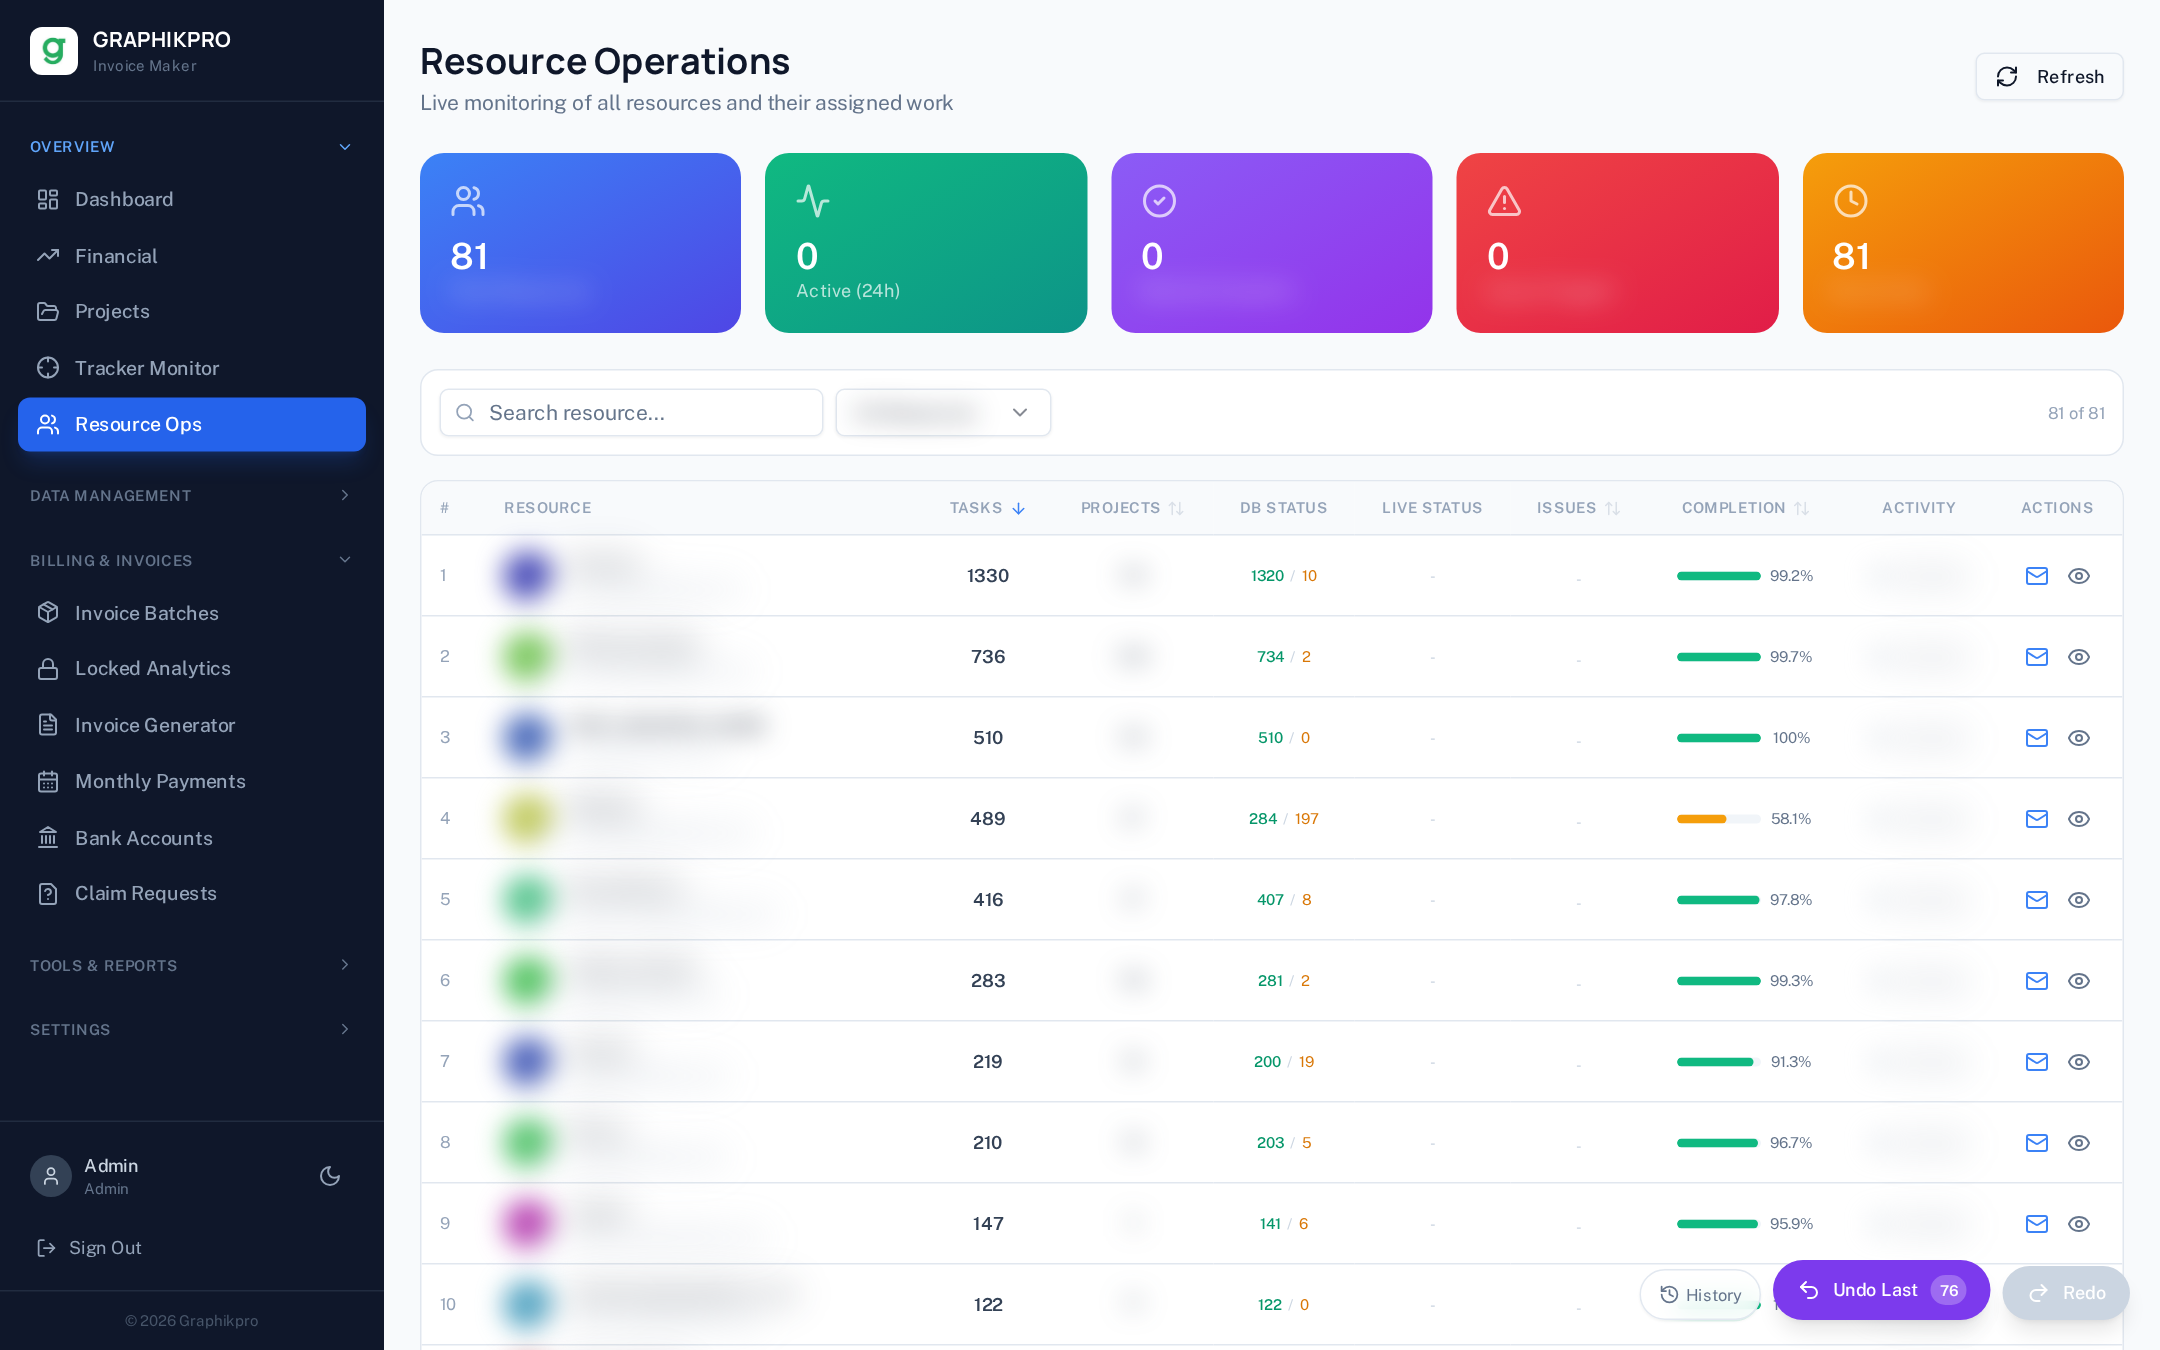Focus the Search resource field
2160x1350 pixels.
[x=631, y=413]
